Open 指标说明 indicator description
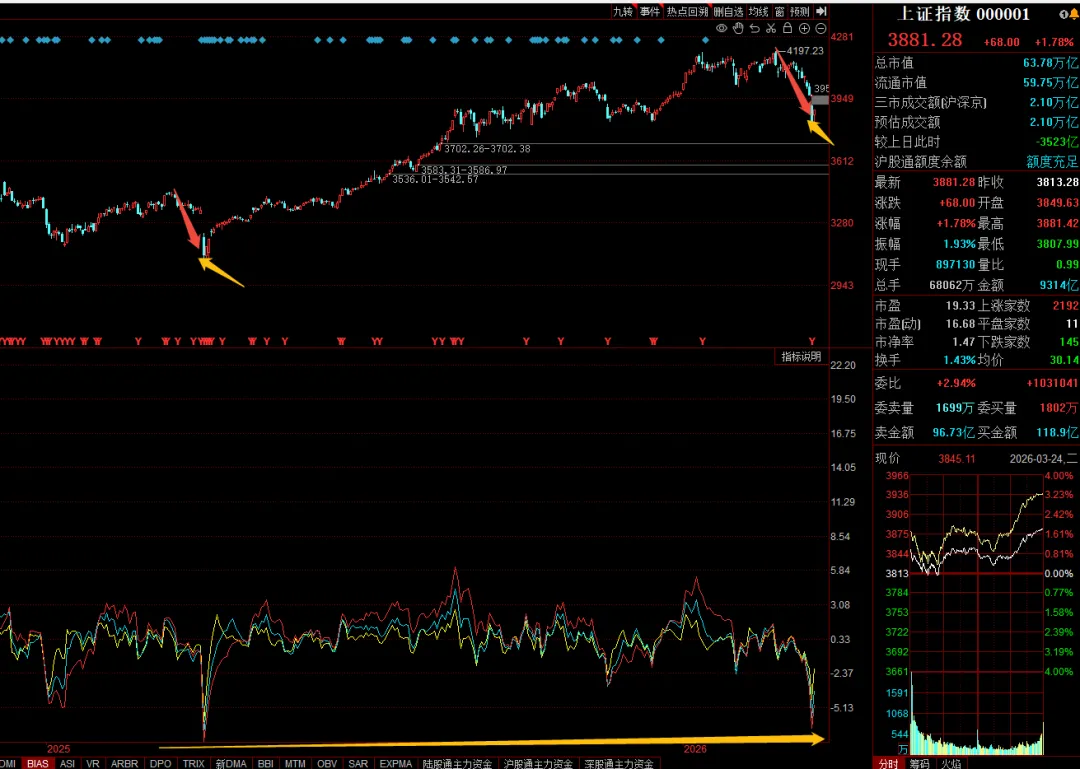The image size is (1080, 769). tap(800, 356)
